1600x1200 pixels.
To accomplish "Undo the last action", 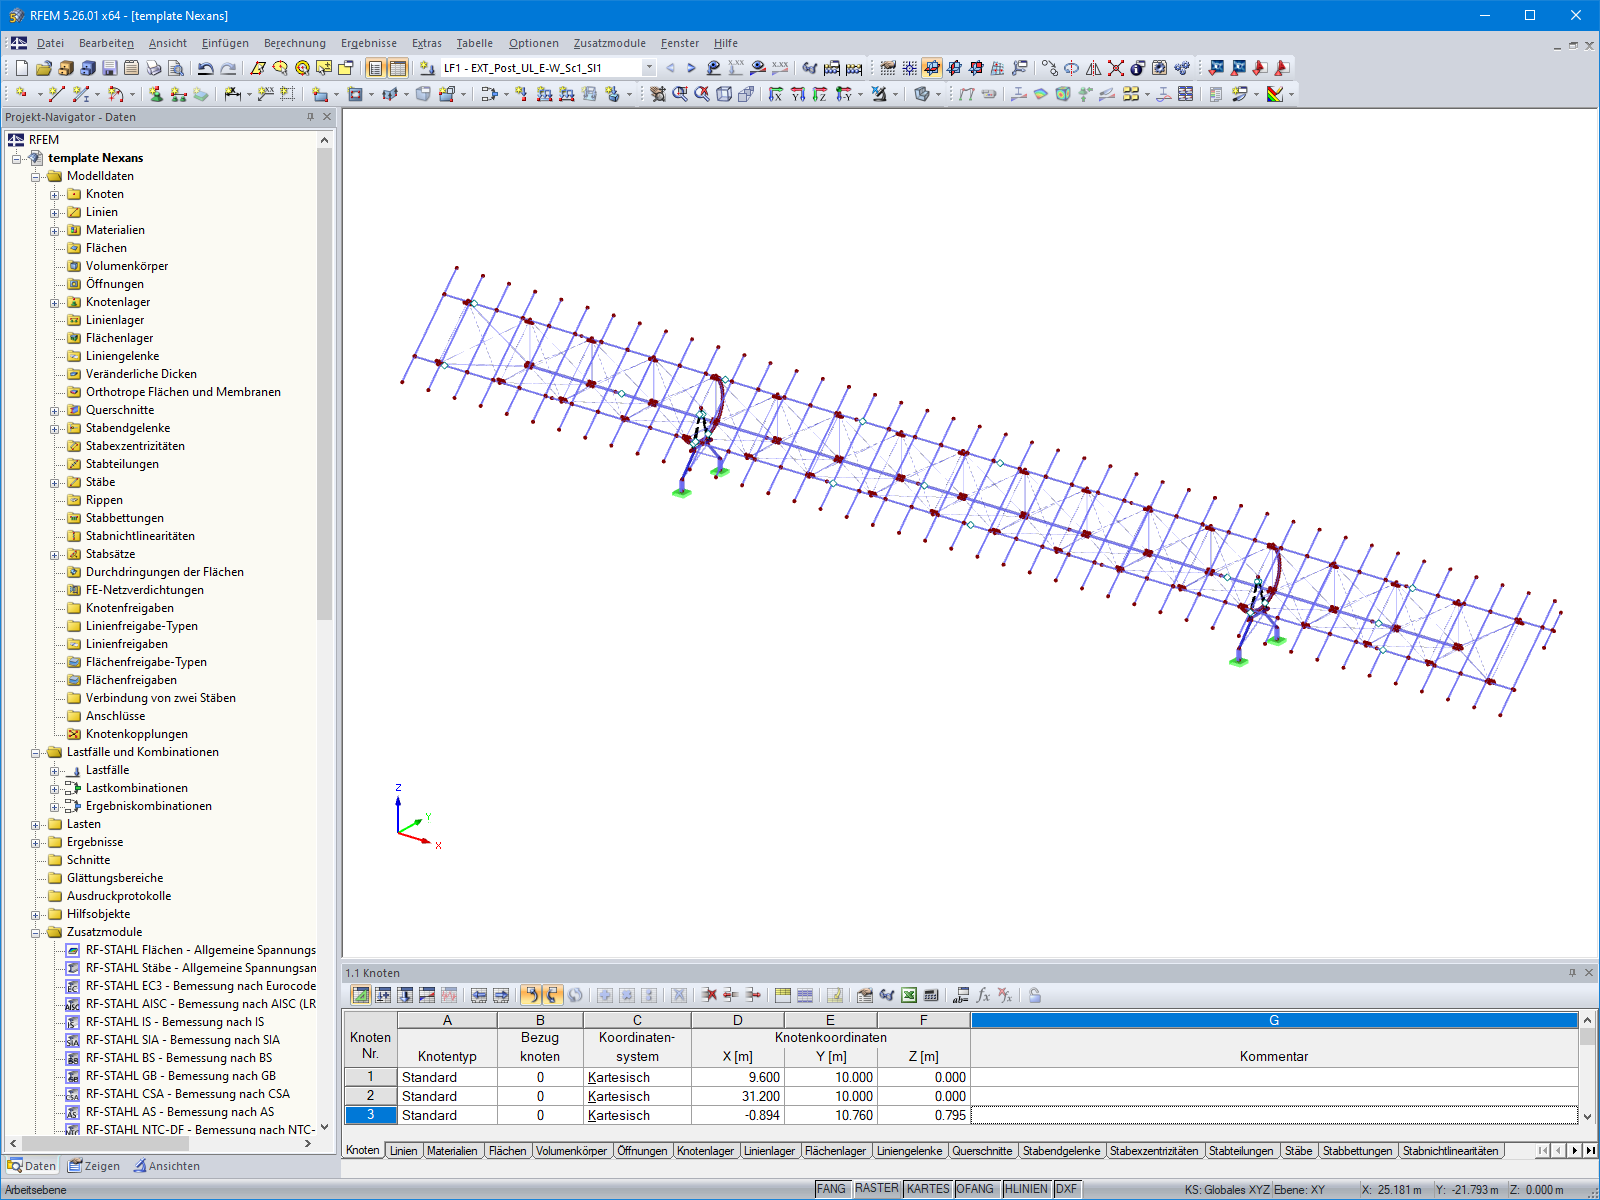I will (x=205, y=68).
